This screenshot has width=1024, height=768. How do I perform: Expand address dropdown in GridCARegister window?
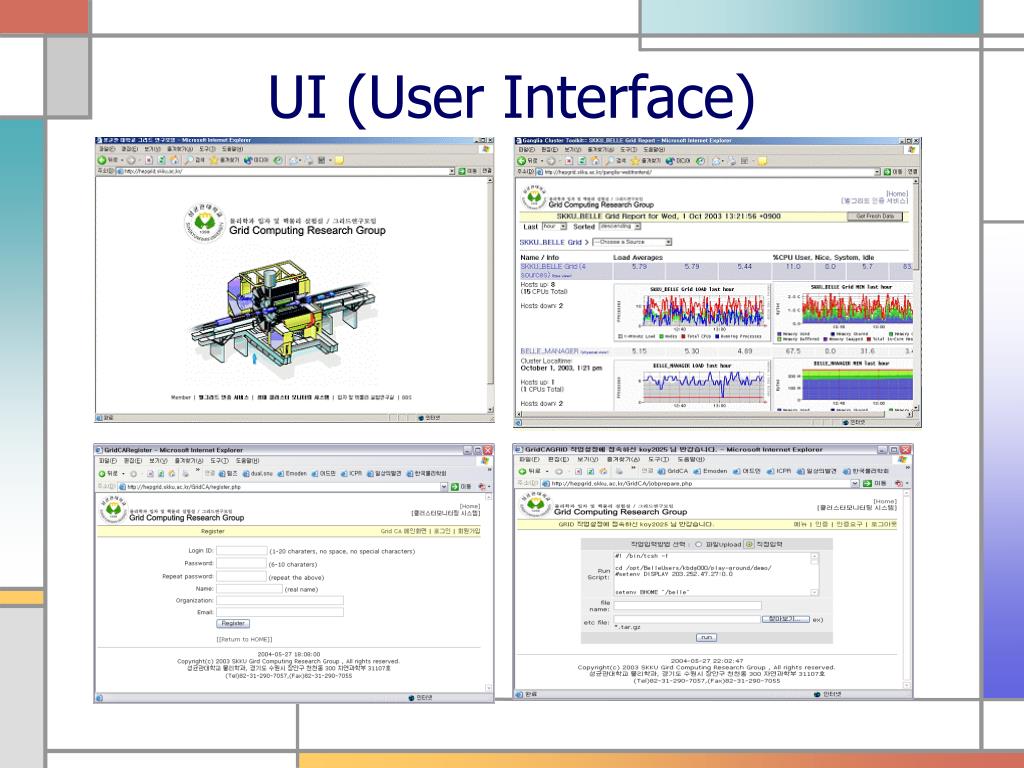coord(444,487)
